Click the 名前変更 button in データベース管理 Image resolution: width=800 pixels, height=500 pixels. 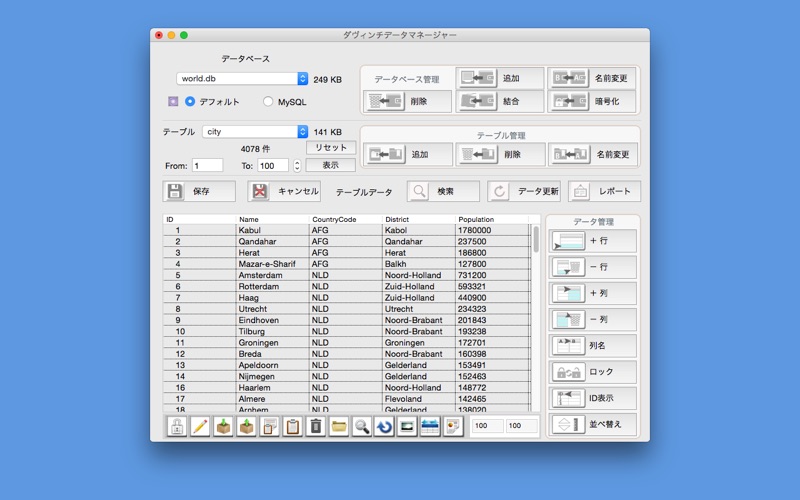pos(592,78)
